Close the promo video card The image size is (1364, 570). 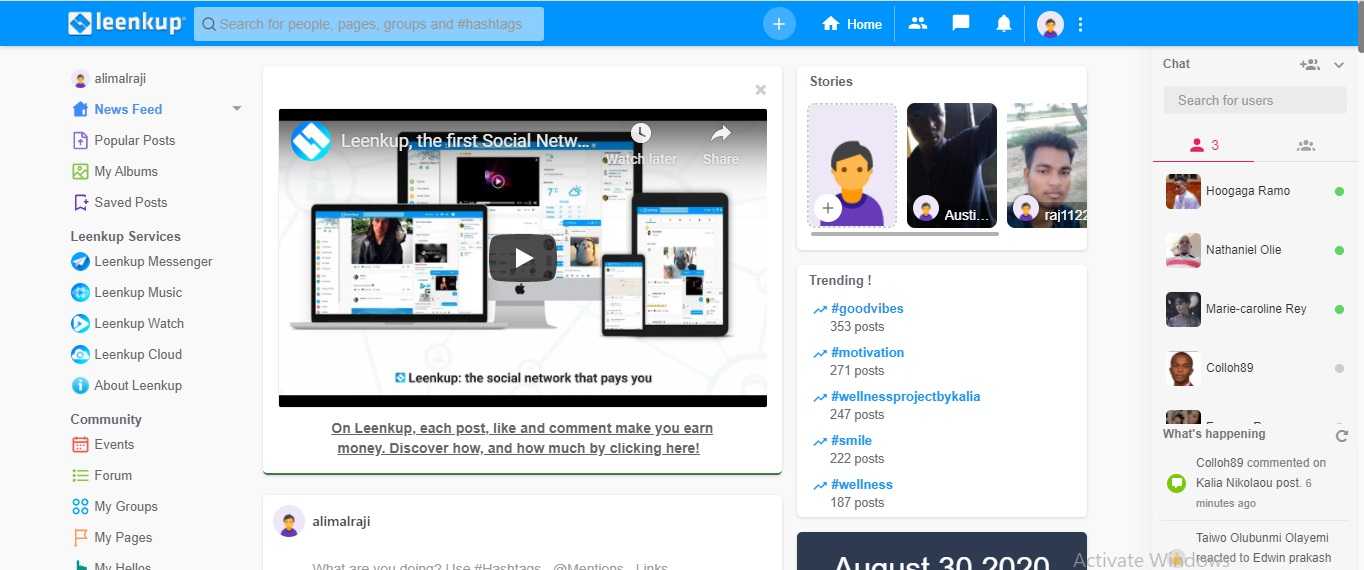point(760,90)
